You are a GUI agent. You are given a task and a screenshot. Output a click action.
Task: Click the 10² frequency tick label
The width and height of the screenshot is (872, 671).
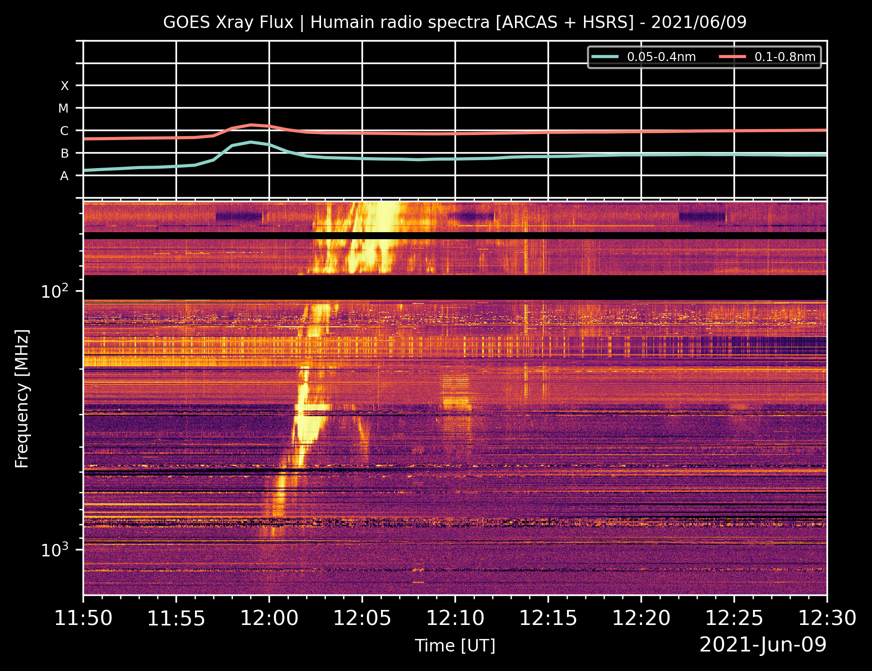click(54, 290)
